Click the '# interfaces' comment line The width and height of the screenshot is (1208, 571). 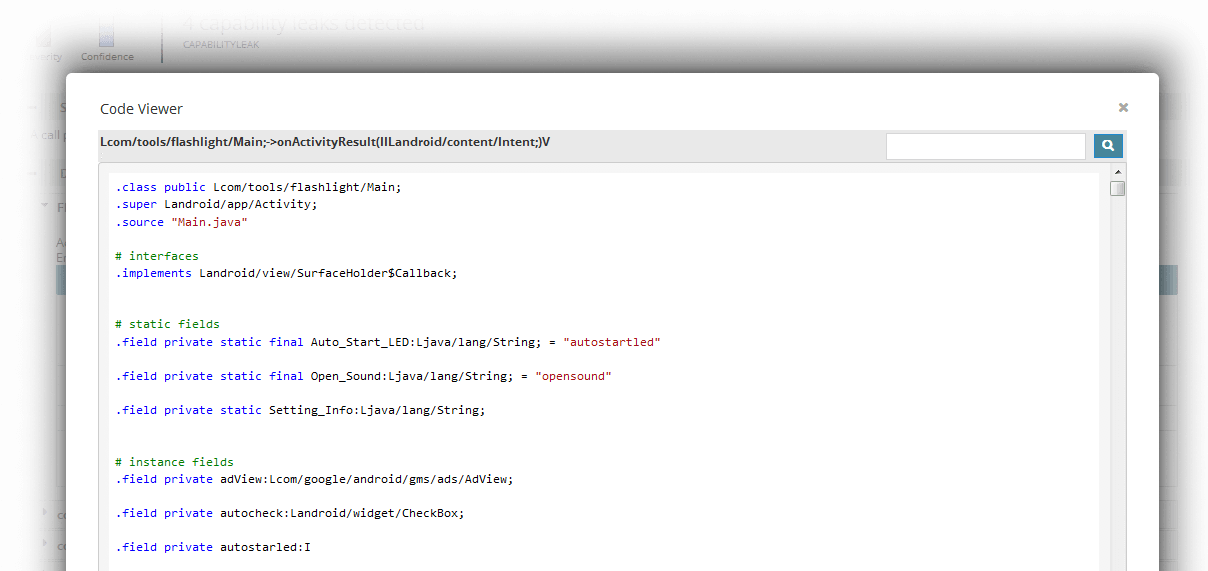(157, 256)
